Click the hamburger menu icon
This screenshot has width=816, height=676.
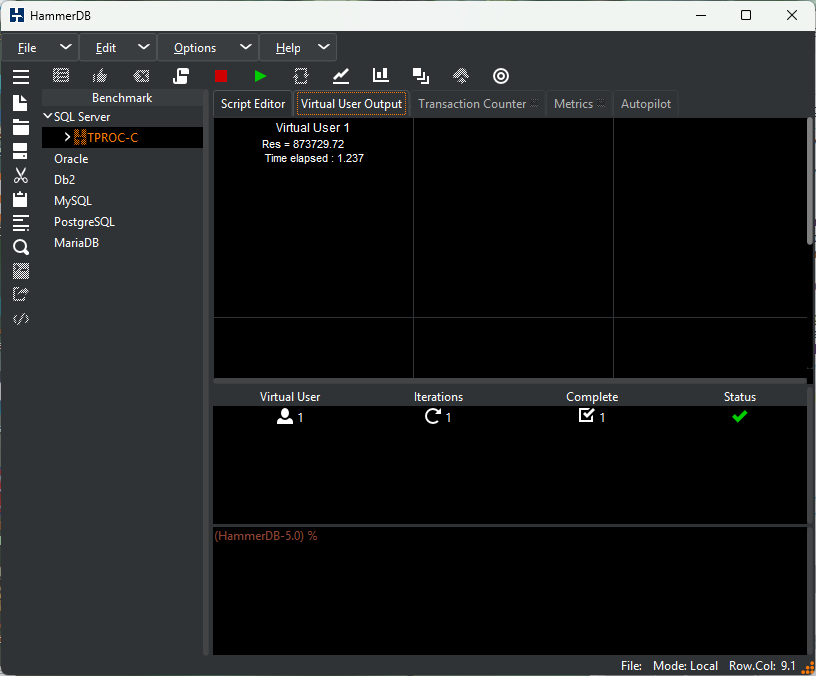click(21, 76)
